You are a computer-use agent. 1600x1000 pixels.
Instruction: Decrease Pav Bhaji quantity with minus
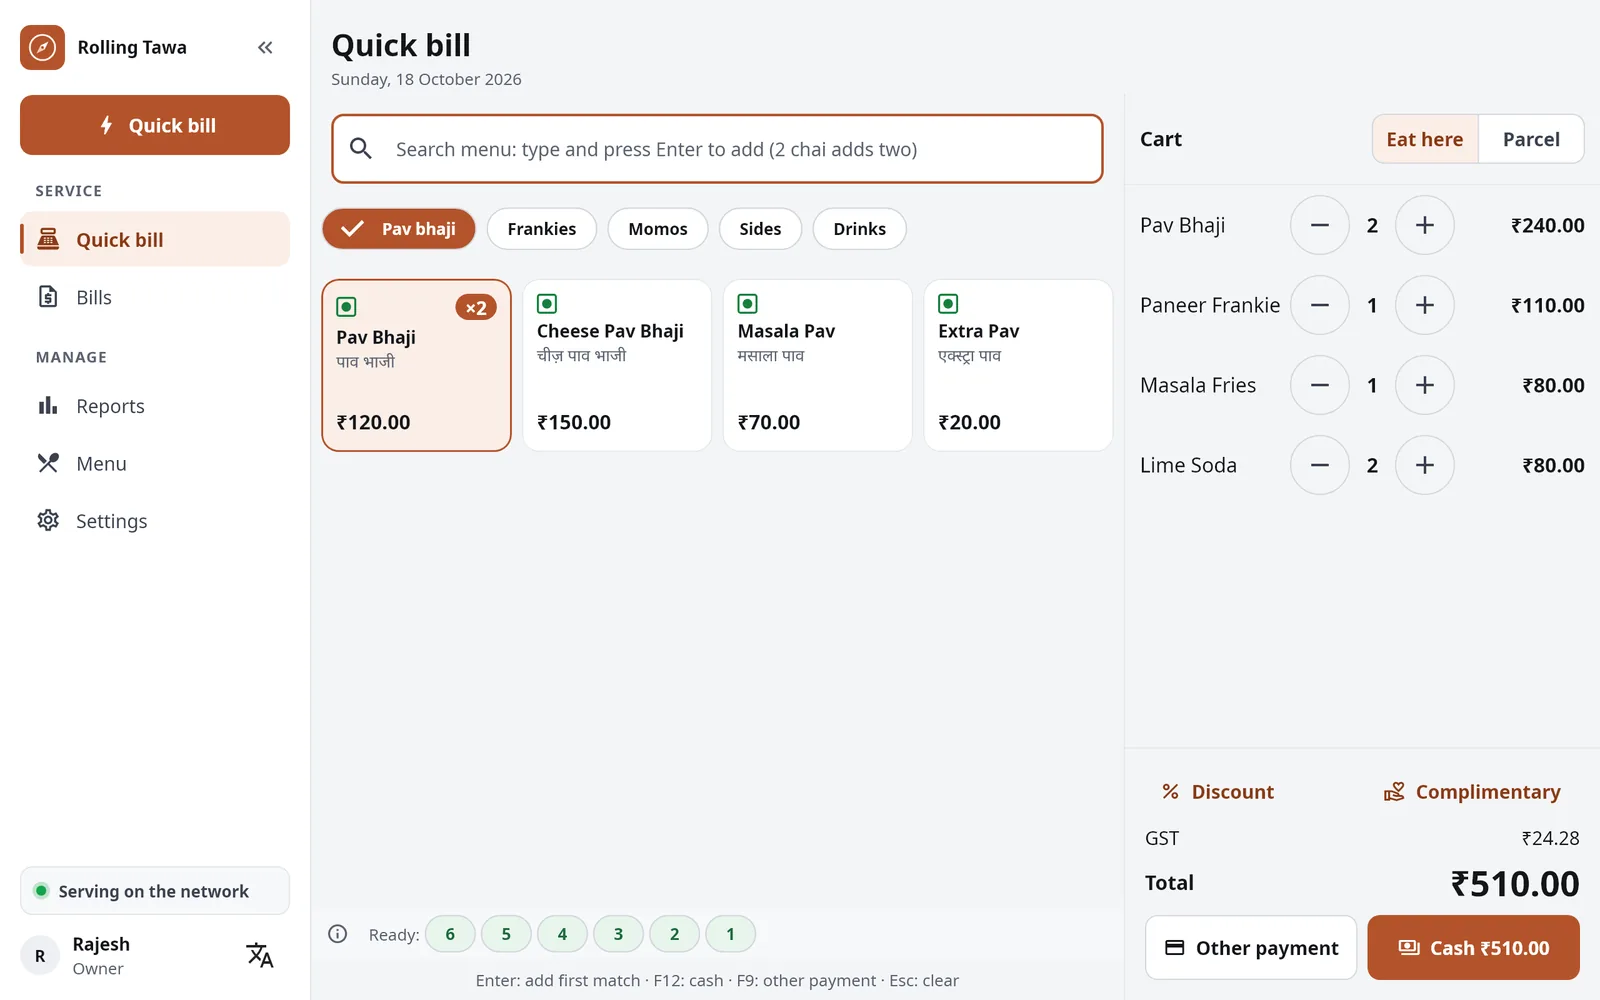coord(1320,225)
